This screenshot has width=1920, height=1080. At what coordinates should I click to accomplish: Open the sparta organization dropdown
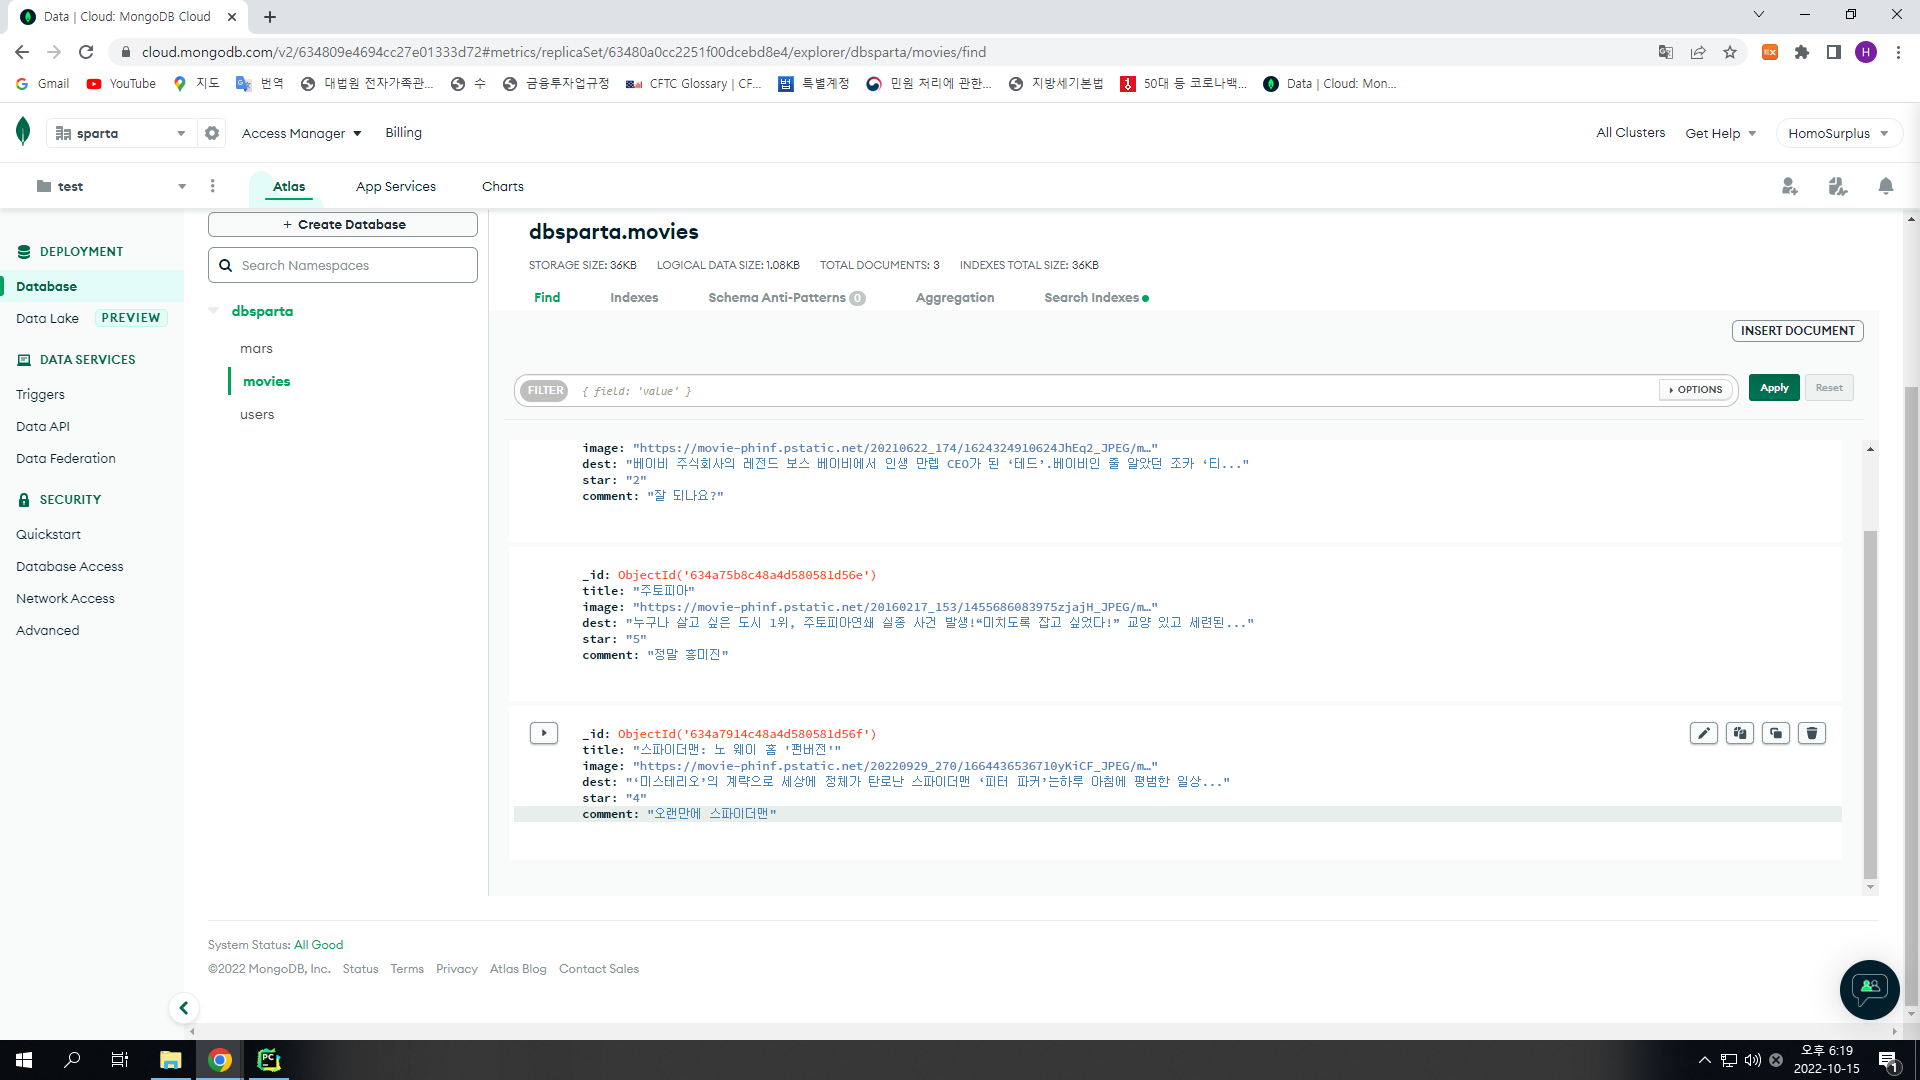coord(120,133)
